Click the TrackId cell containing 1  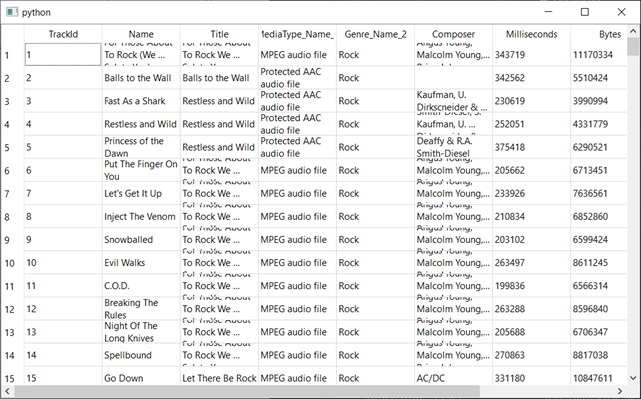pos(63,55)
